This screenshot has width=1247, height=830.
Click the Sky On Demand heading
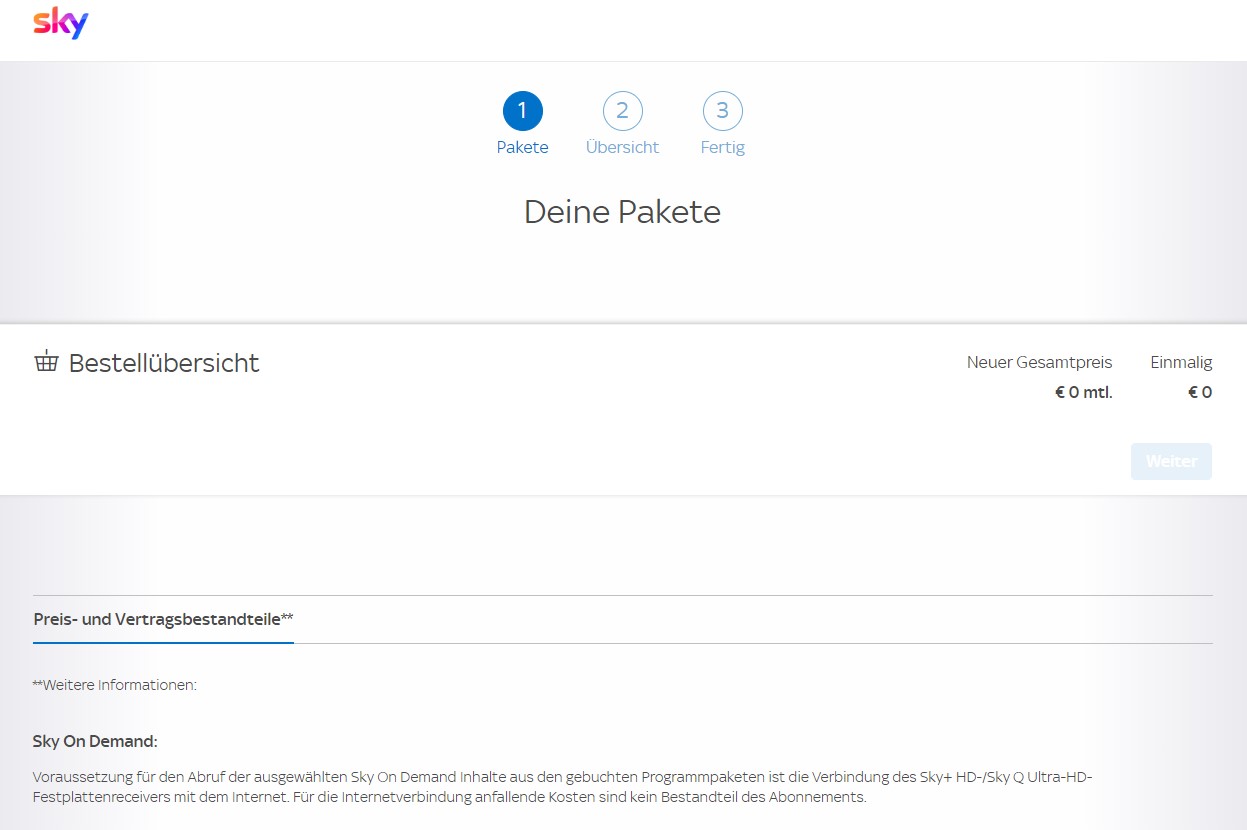pos(95,741)
